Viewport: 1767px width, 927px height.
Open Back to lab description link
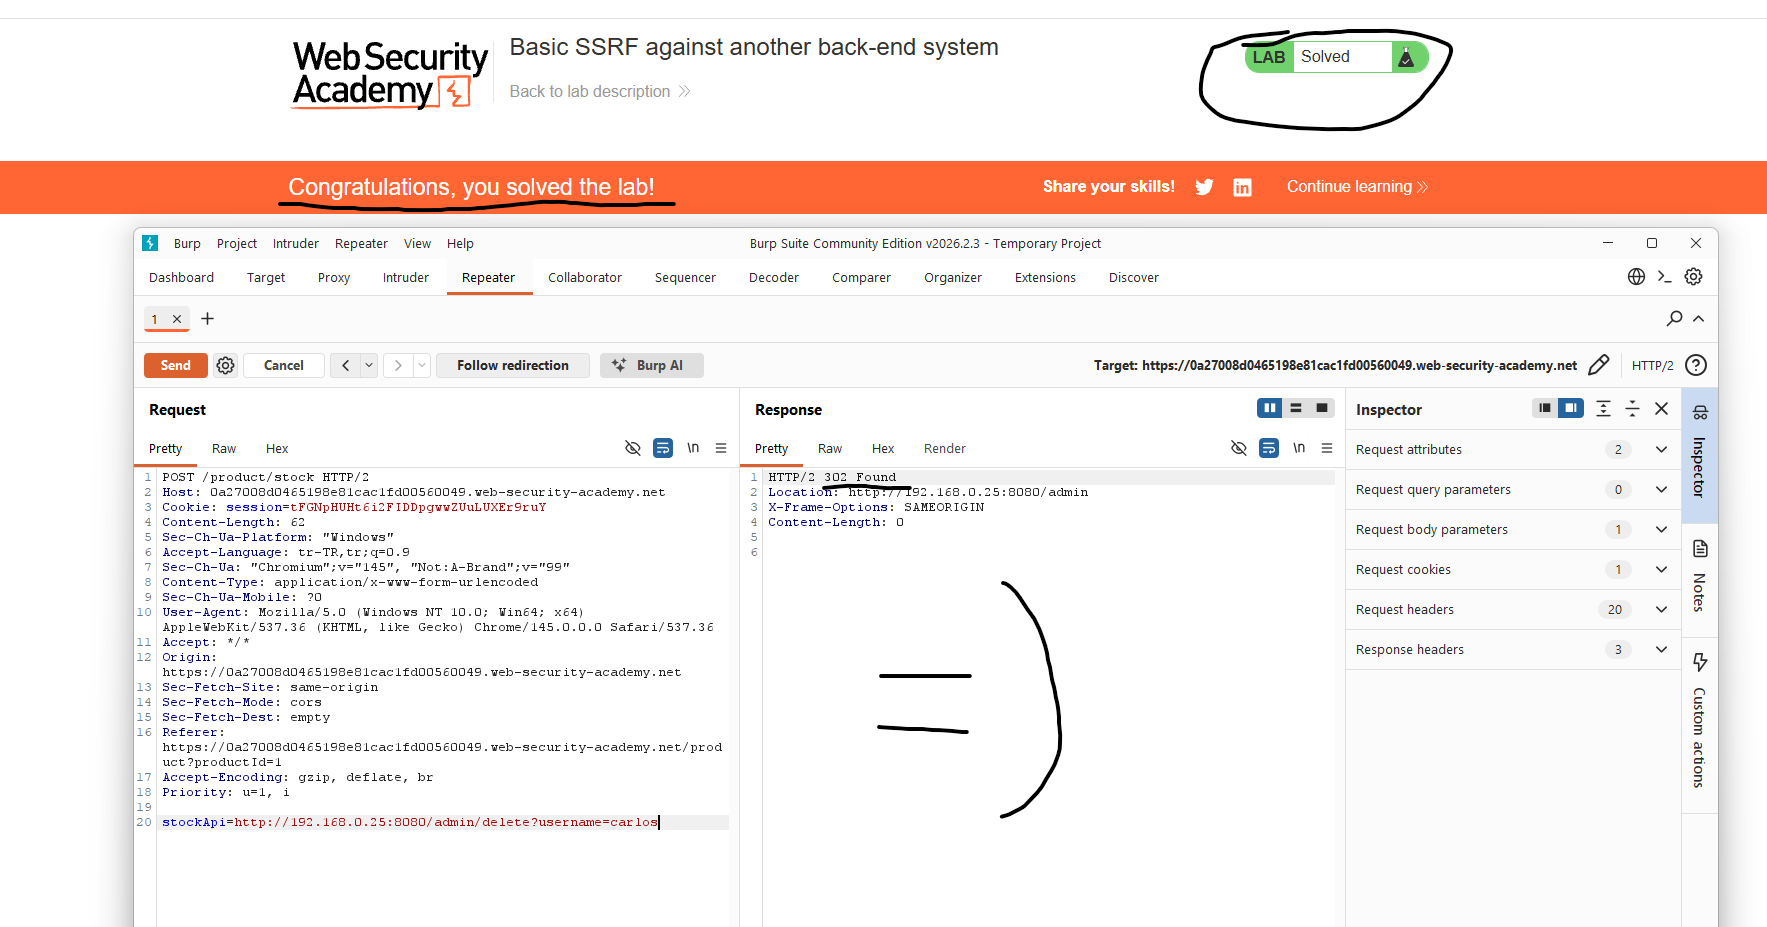(600, 91)
